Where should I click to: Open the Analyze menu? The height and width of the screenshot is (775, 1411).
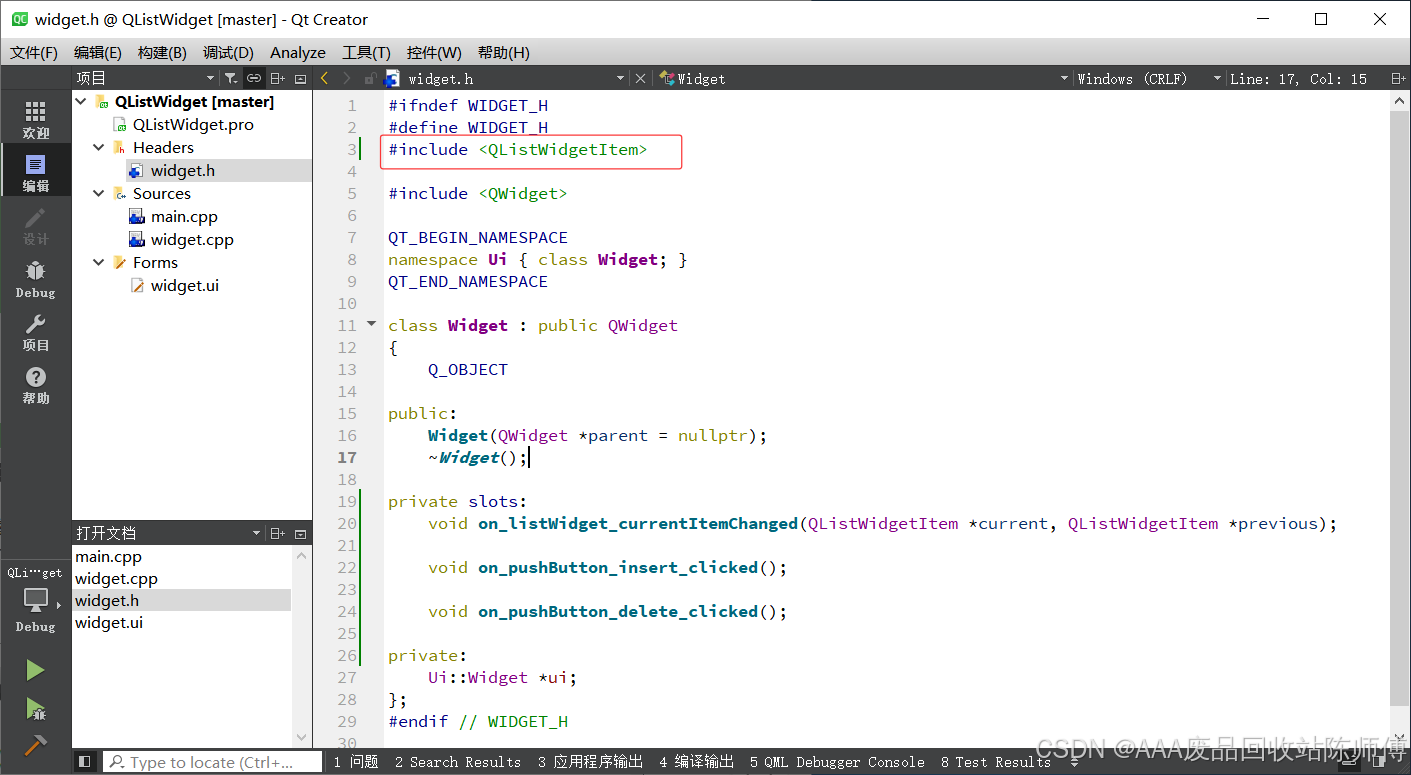(x=298, y=52)
